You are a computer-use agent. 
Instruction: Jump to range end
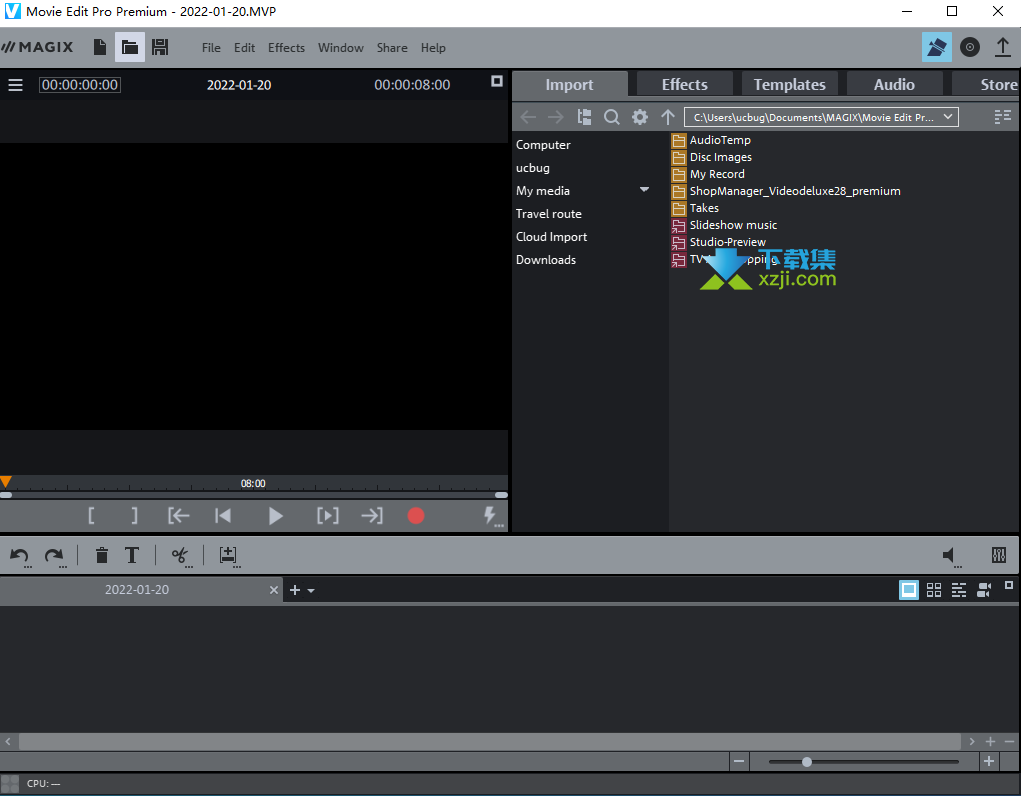click(372, 516)
